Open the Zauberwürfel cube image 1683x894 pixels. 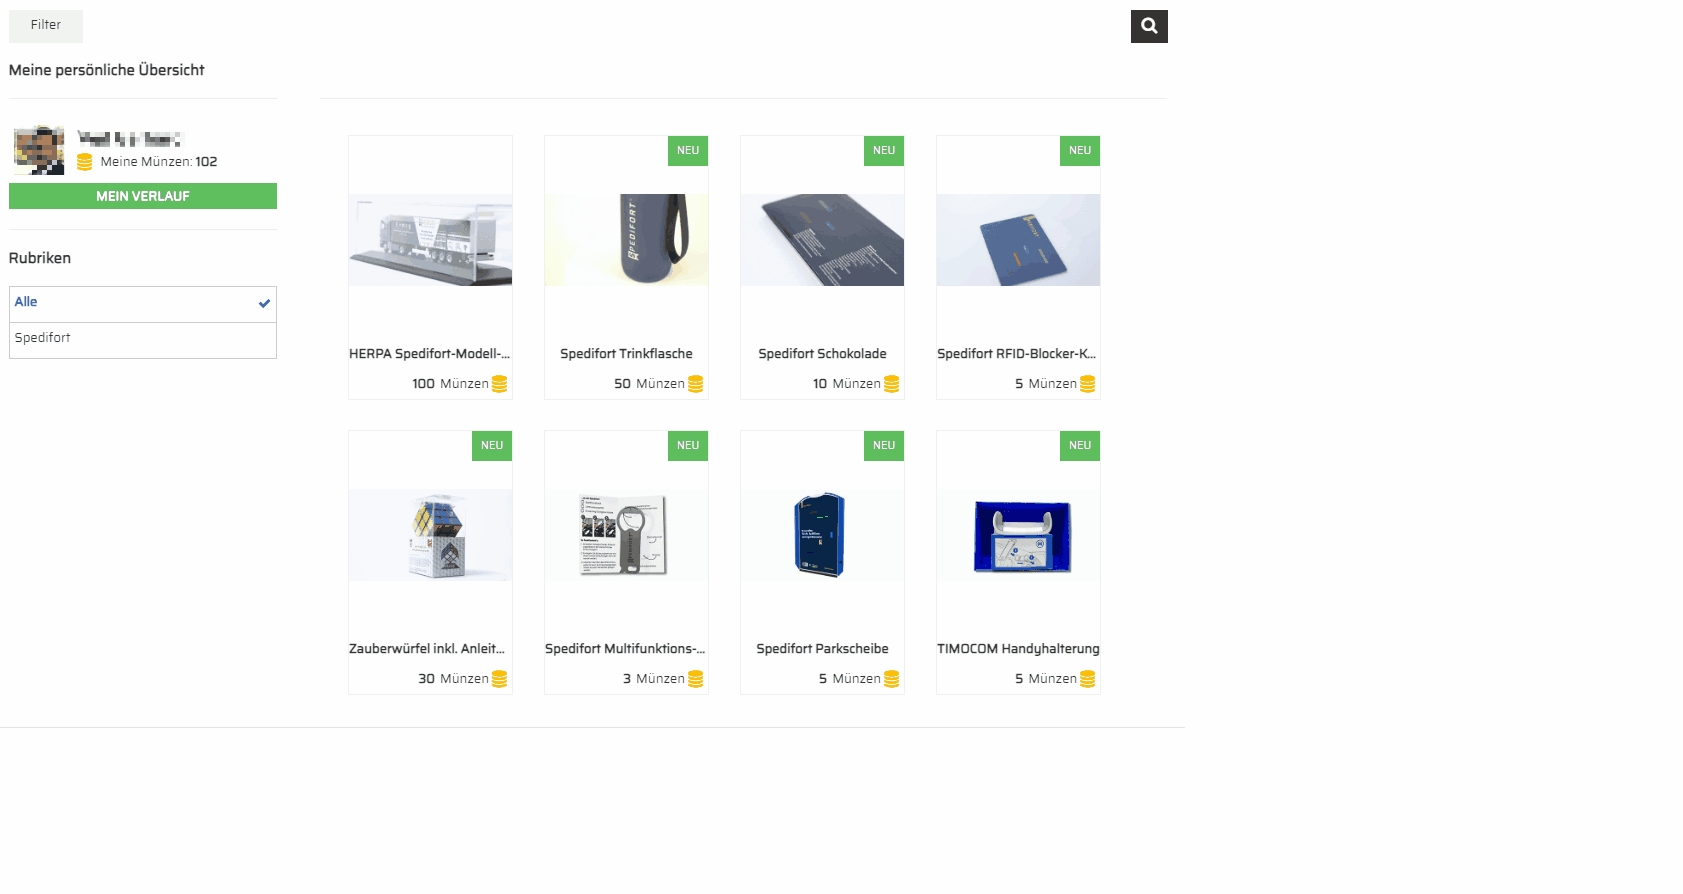[x=430, y=535]
